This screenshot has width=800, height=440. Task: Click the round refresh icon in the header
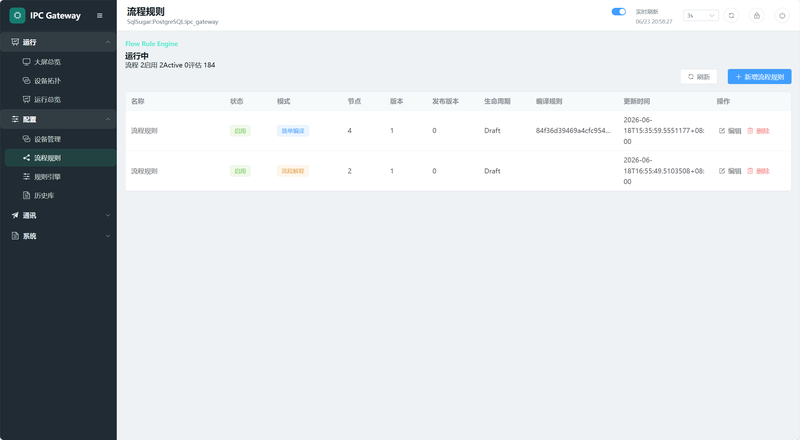(x=731, y=15)
